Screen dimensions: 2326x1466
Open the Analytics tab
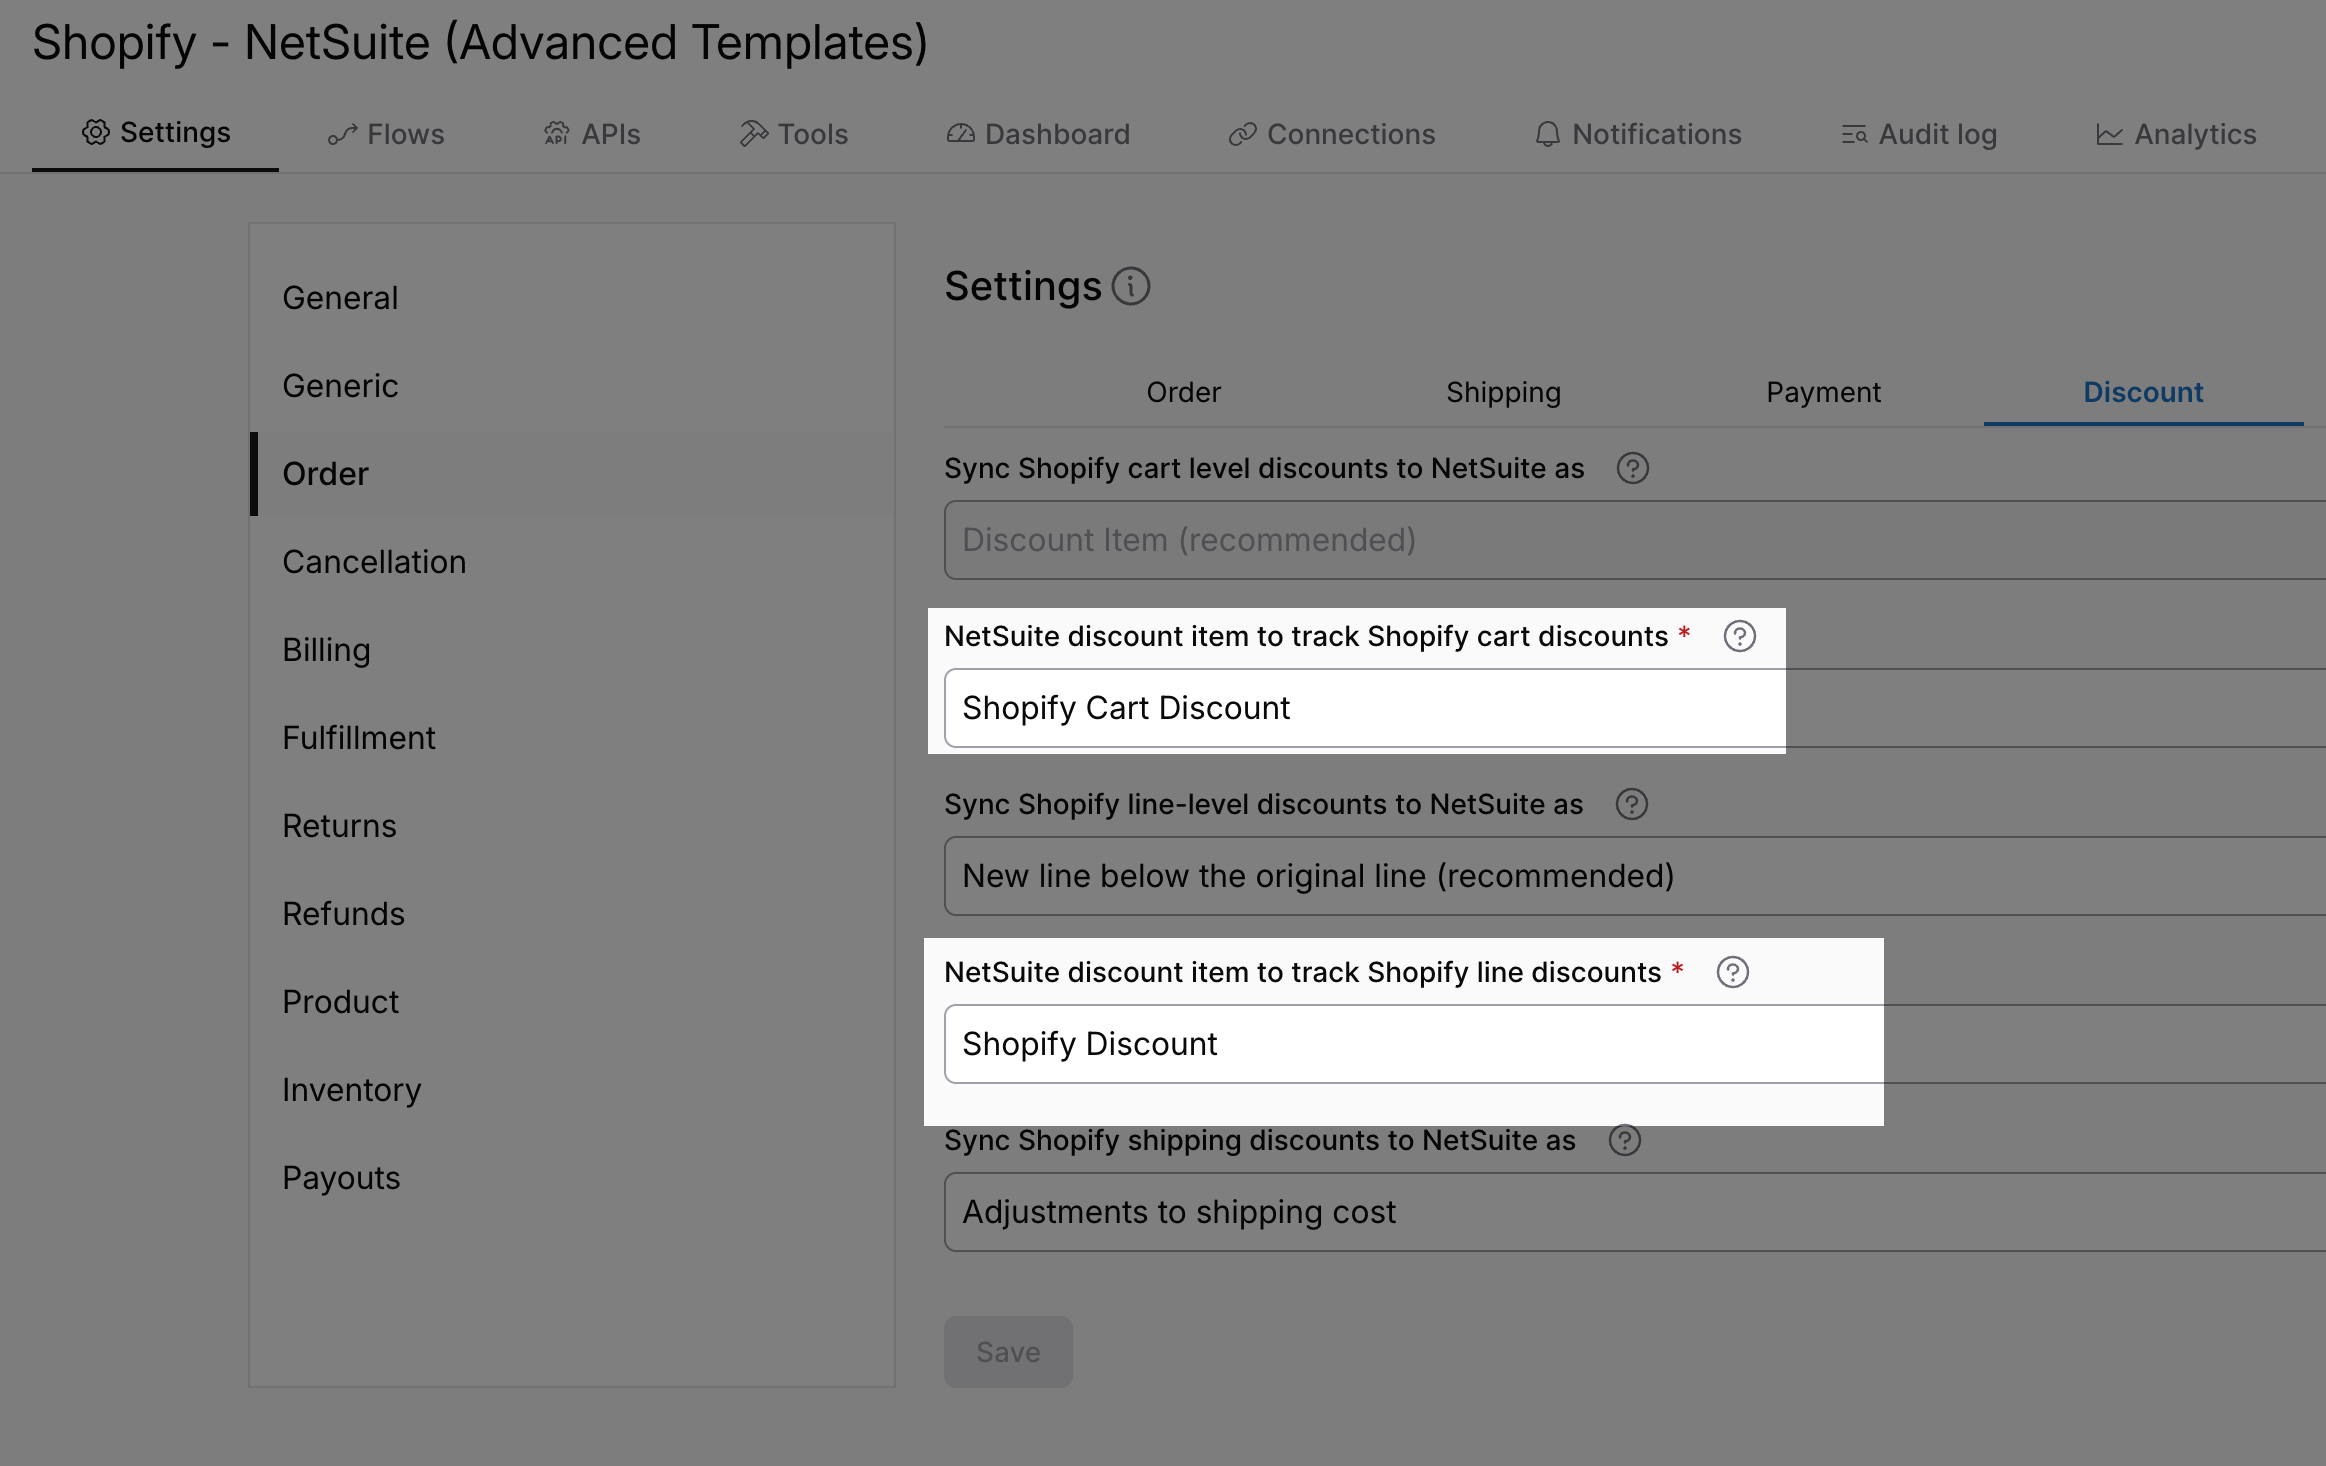pyautogui.click(x=2176, y=134)
